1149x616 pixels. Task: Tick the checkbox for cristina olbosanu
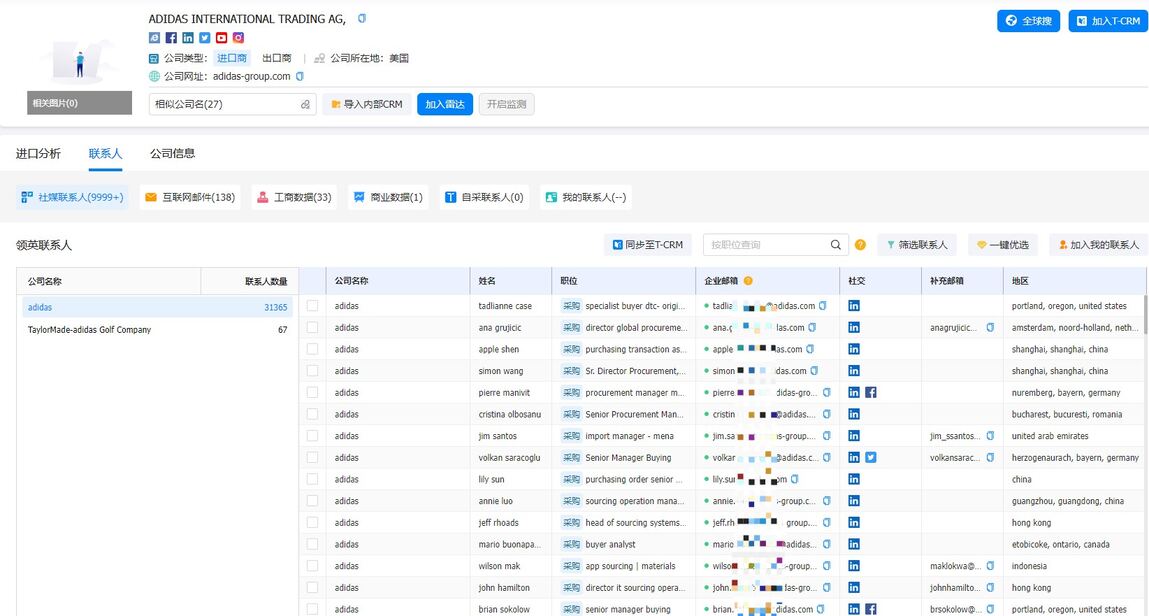[x=312, y=414]
